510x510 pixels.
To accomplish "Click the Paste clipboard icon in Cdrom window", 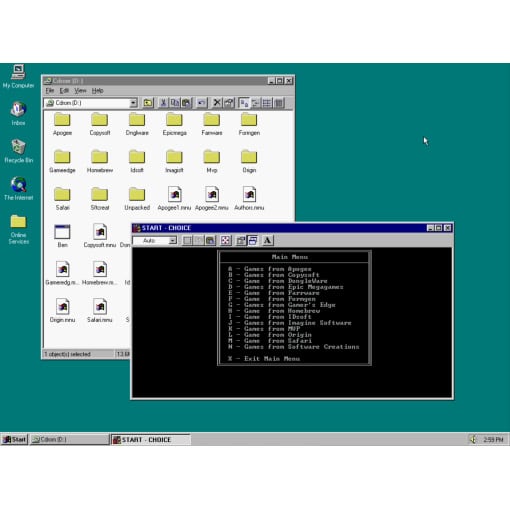I will click(x=186, y=103).
